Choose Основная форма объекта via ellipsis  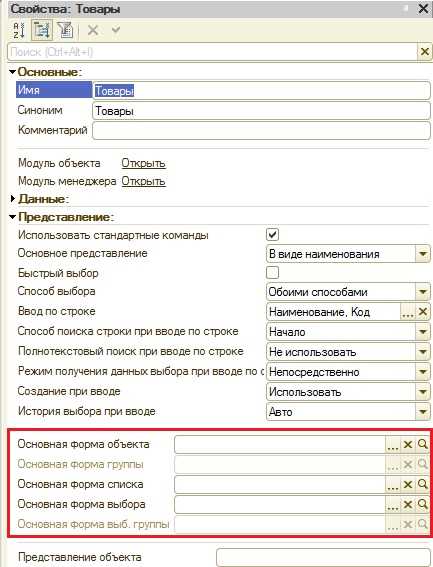pos(393,445)
